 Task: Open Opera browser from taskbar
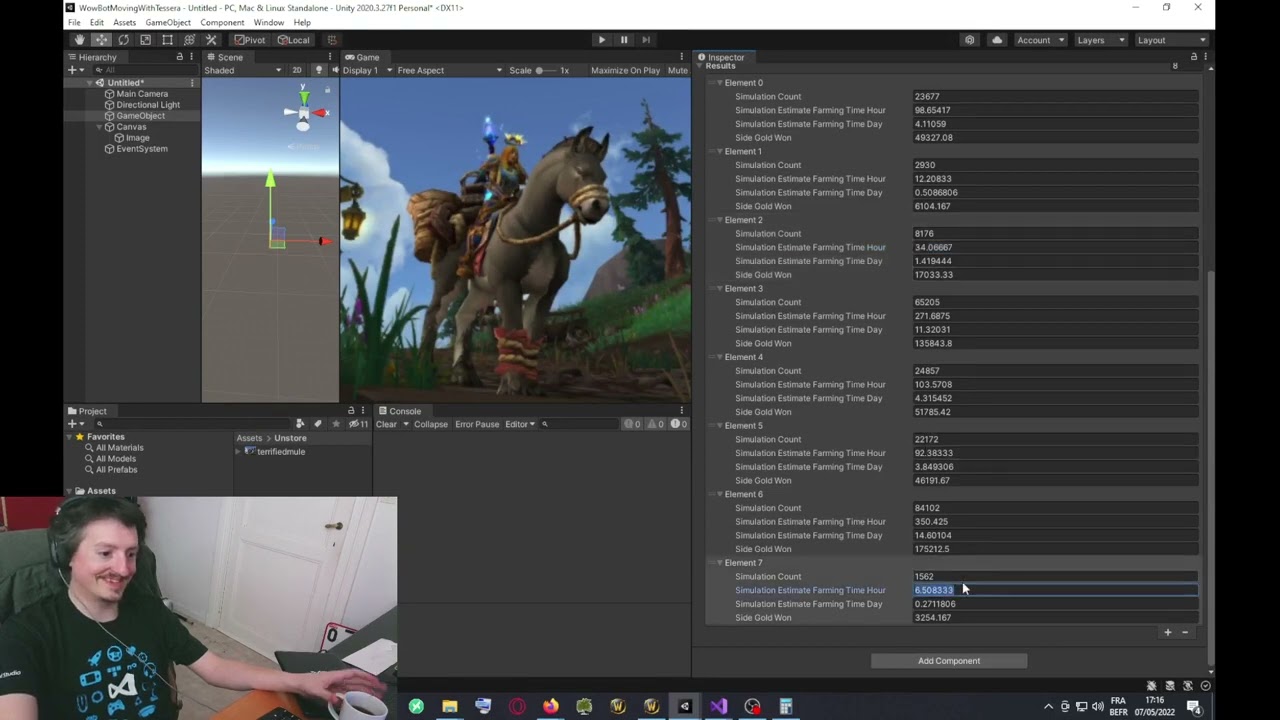point(517,707)
